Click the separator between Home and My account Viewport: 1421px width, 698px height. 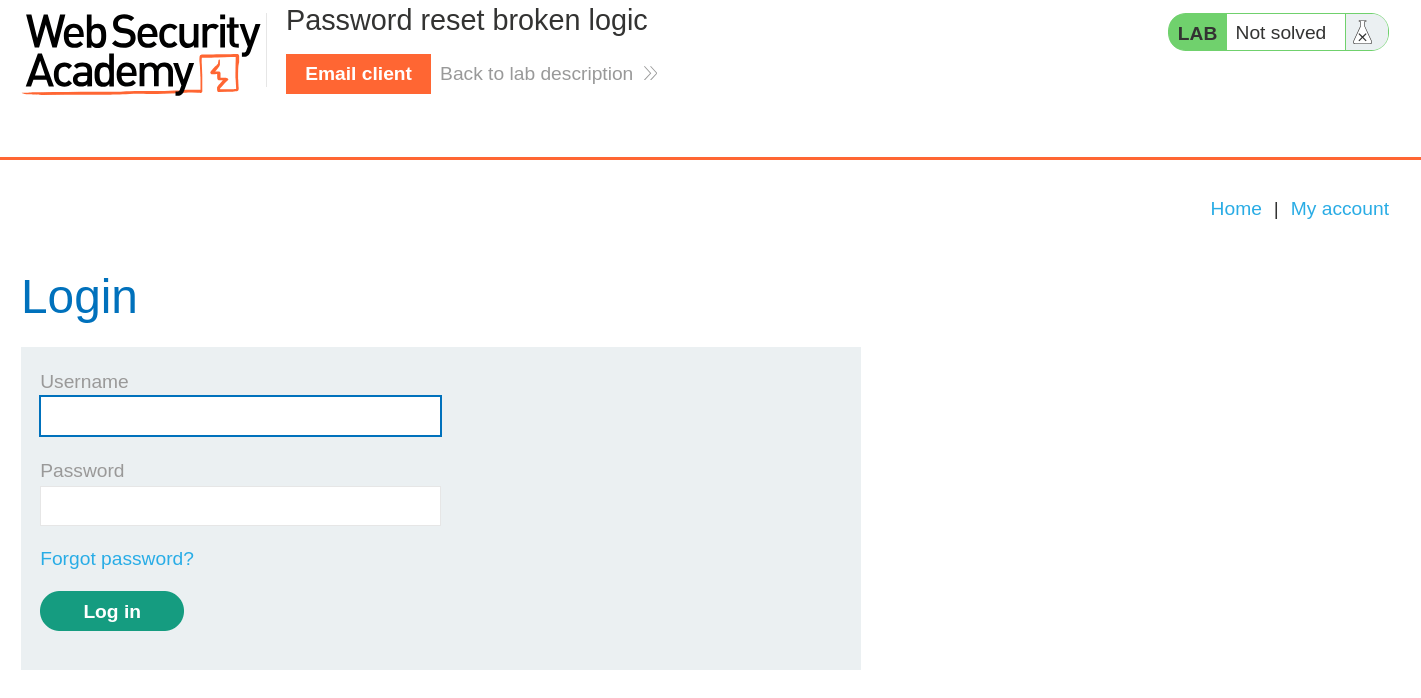point(1276,209)
